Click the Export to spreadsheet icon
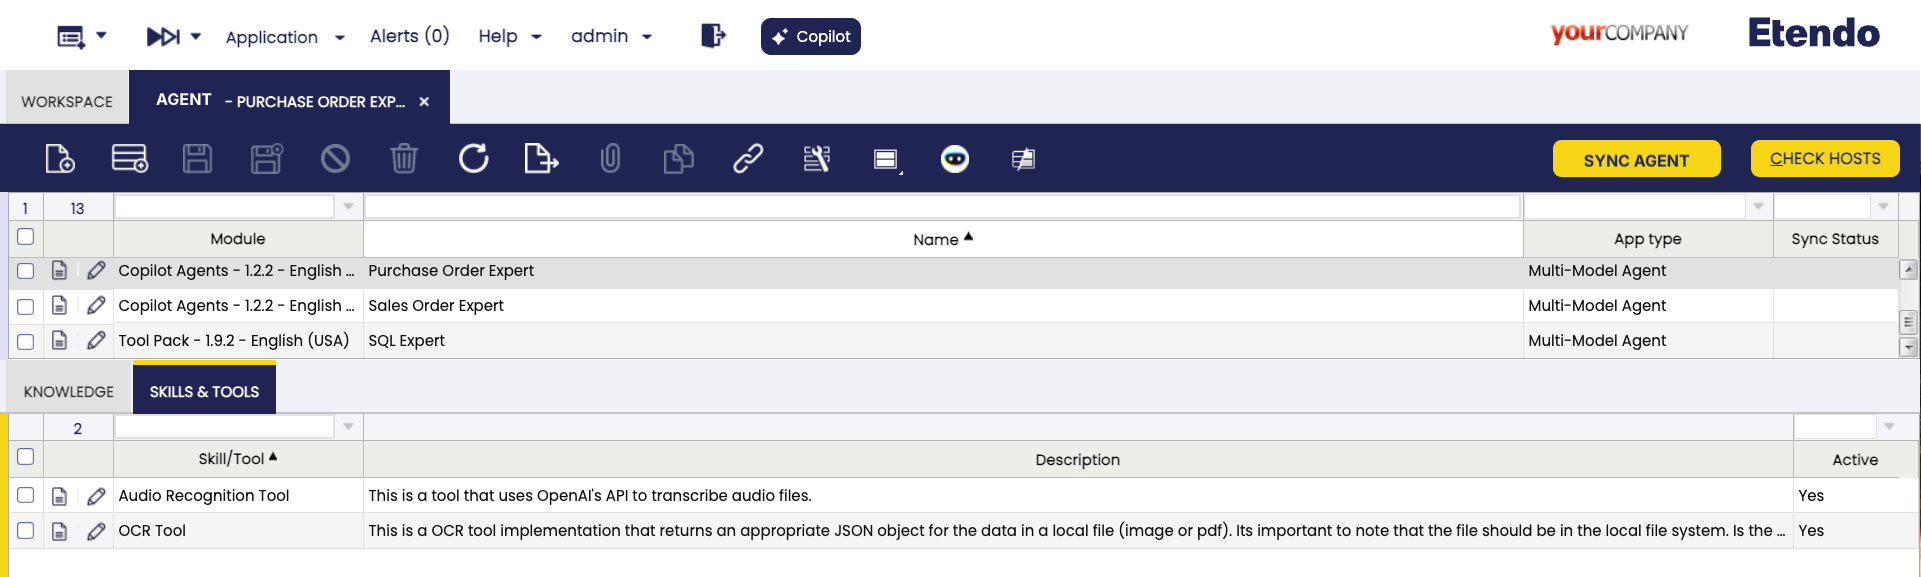This screenshot has height=577, width=1921. (541, 158)
